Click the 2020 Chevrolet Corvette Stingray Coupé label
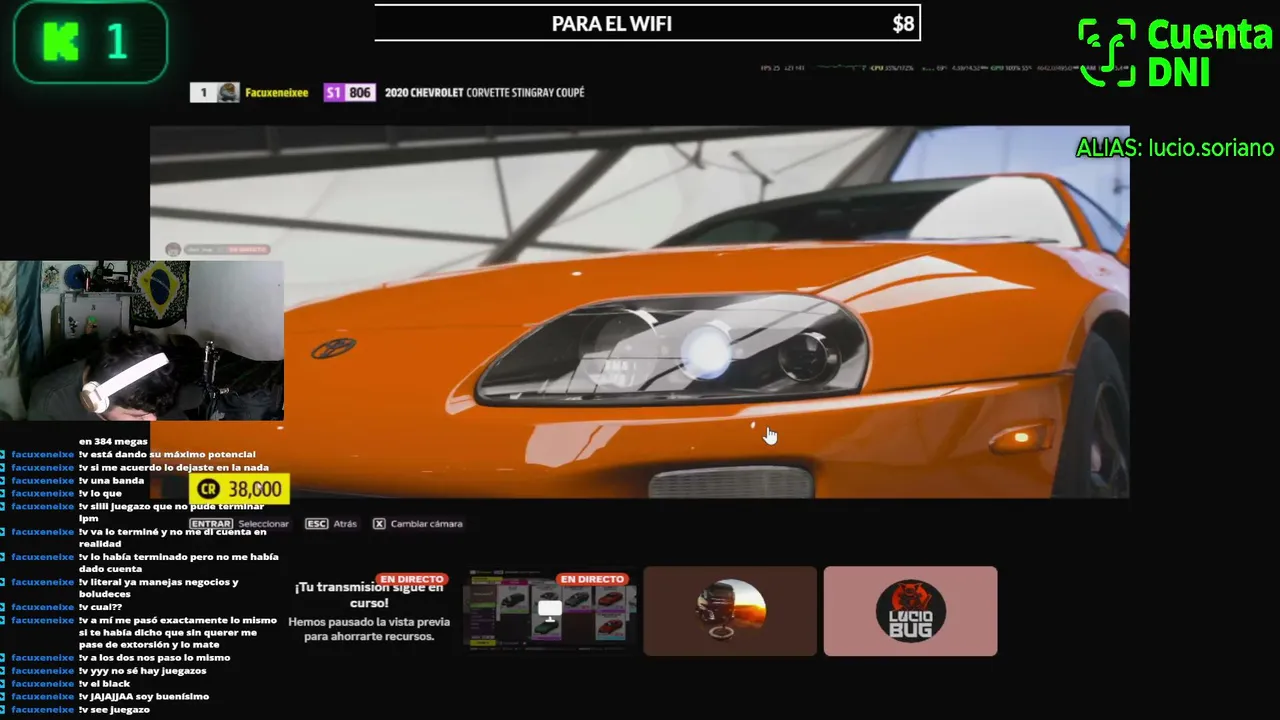The width and height of the screenshot is (1280, 720). pyautogui.click(x=484, y=93)
